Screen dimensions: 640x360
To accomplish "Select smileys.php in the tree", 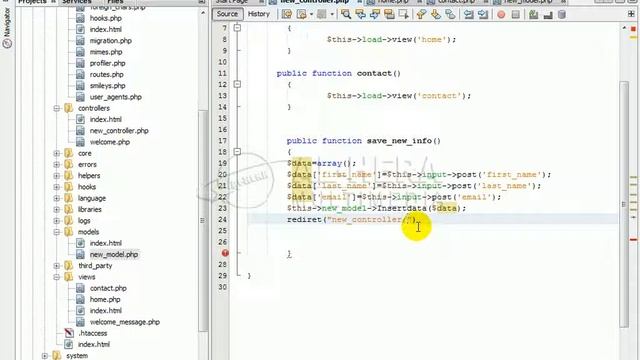I will coord(107,86).
